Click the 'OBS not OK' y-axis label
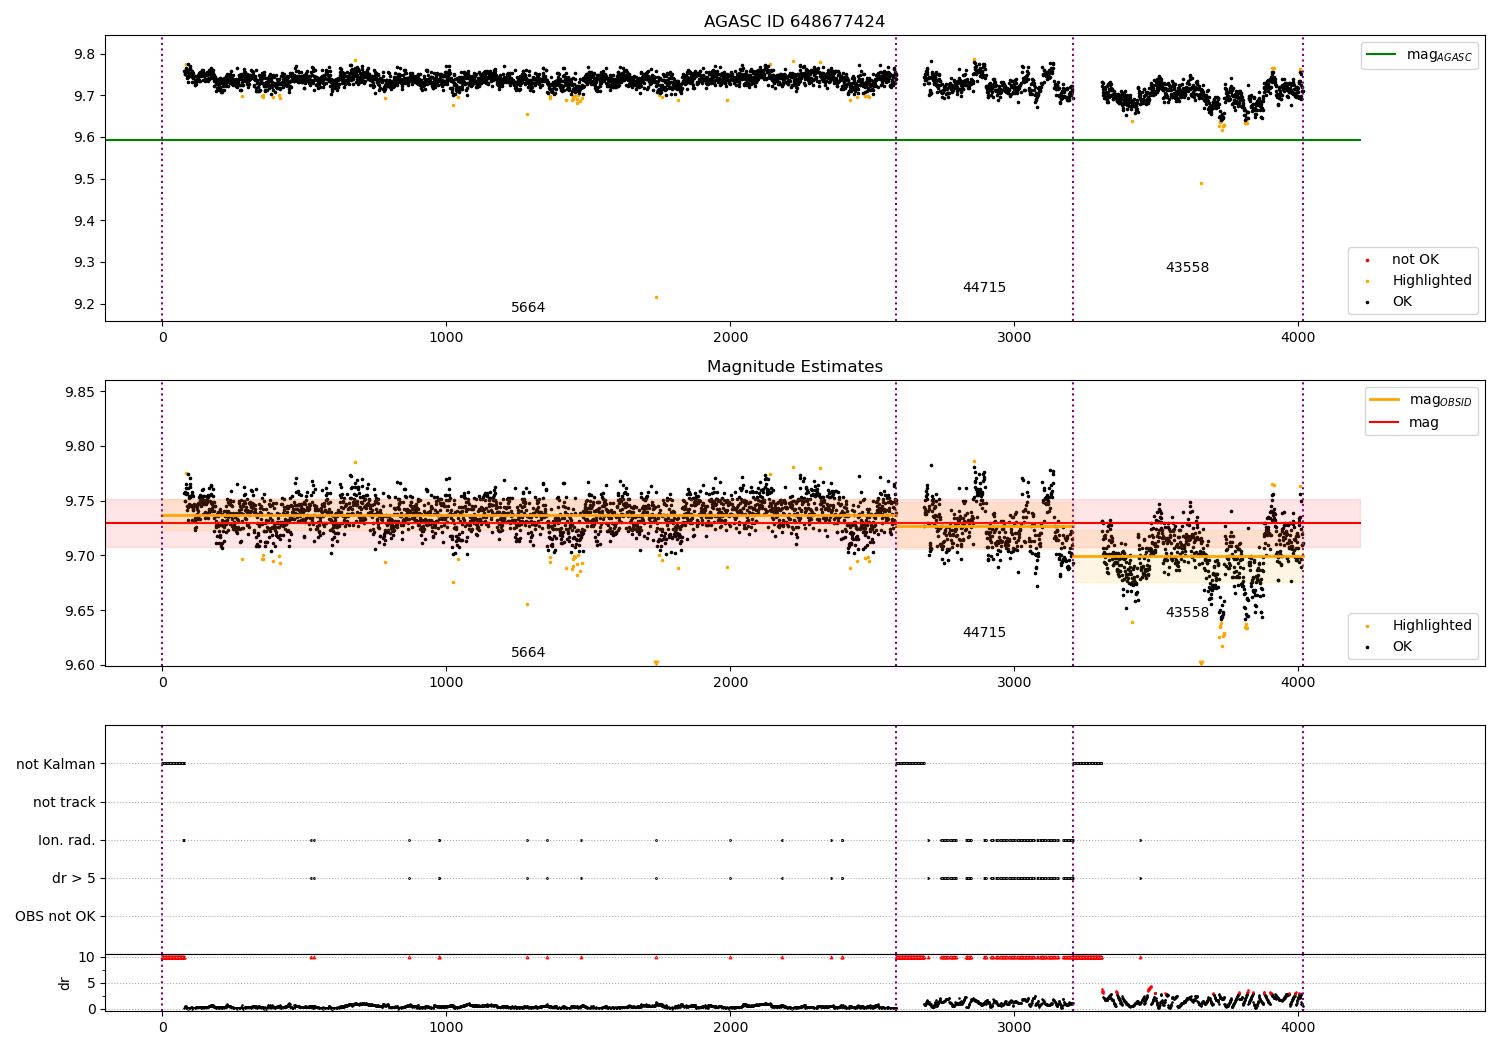This screenshot has width=1500, height=1050. tap(55, 917)
